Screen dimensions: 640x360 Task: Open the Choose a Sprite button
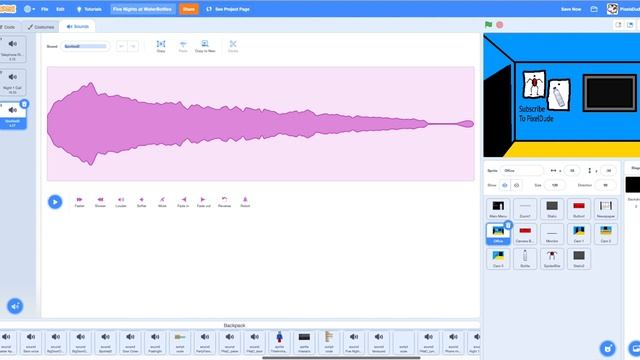pos(608,349)
